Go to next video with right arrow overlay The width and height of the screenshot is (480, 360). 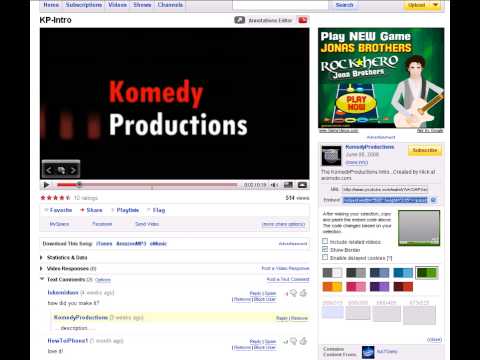click(x=73, y=170)
